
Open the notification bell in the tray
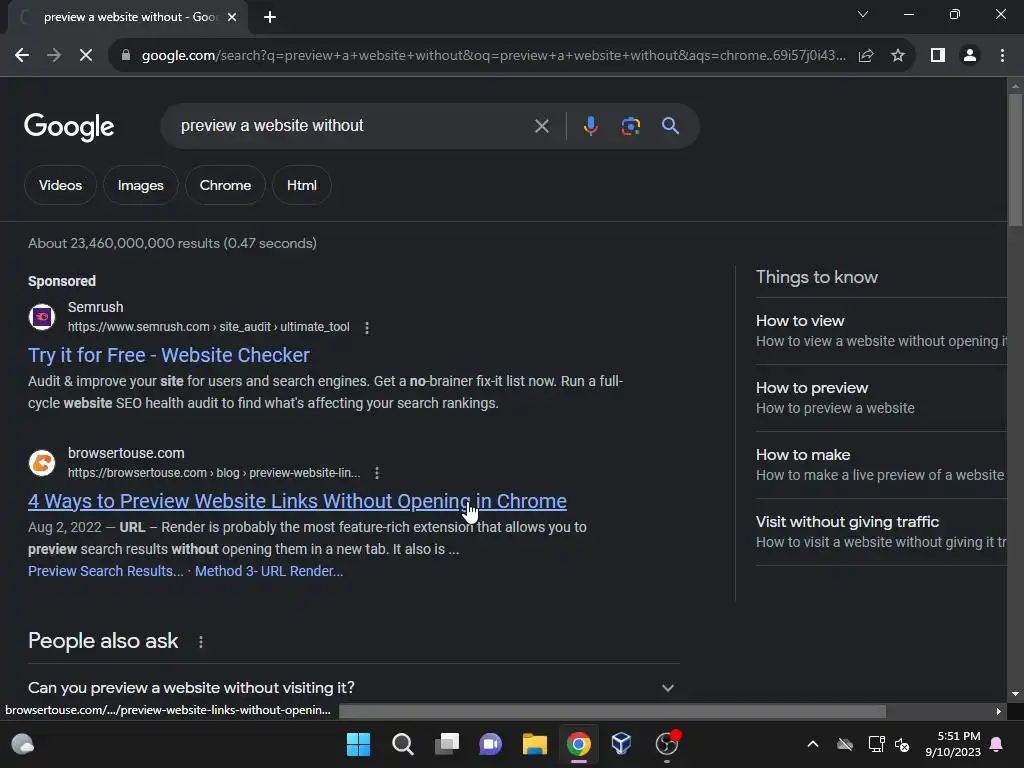click(x=997, y=744)
